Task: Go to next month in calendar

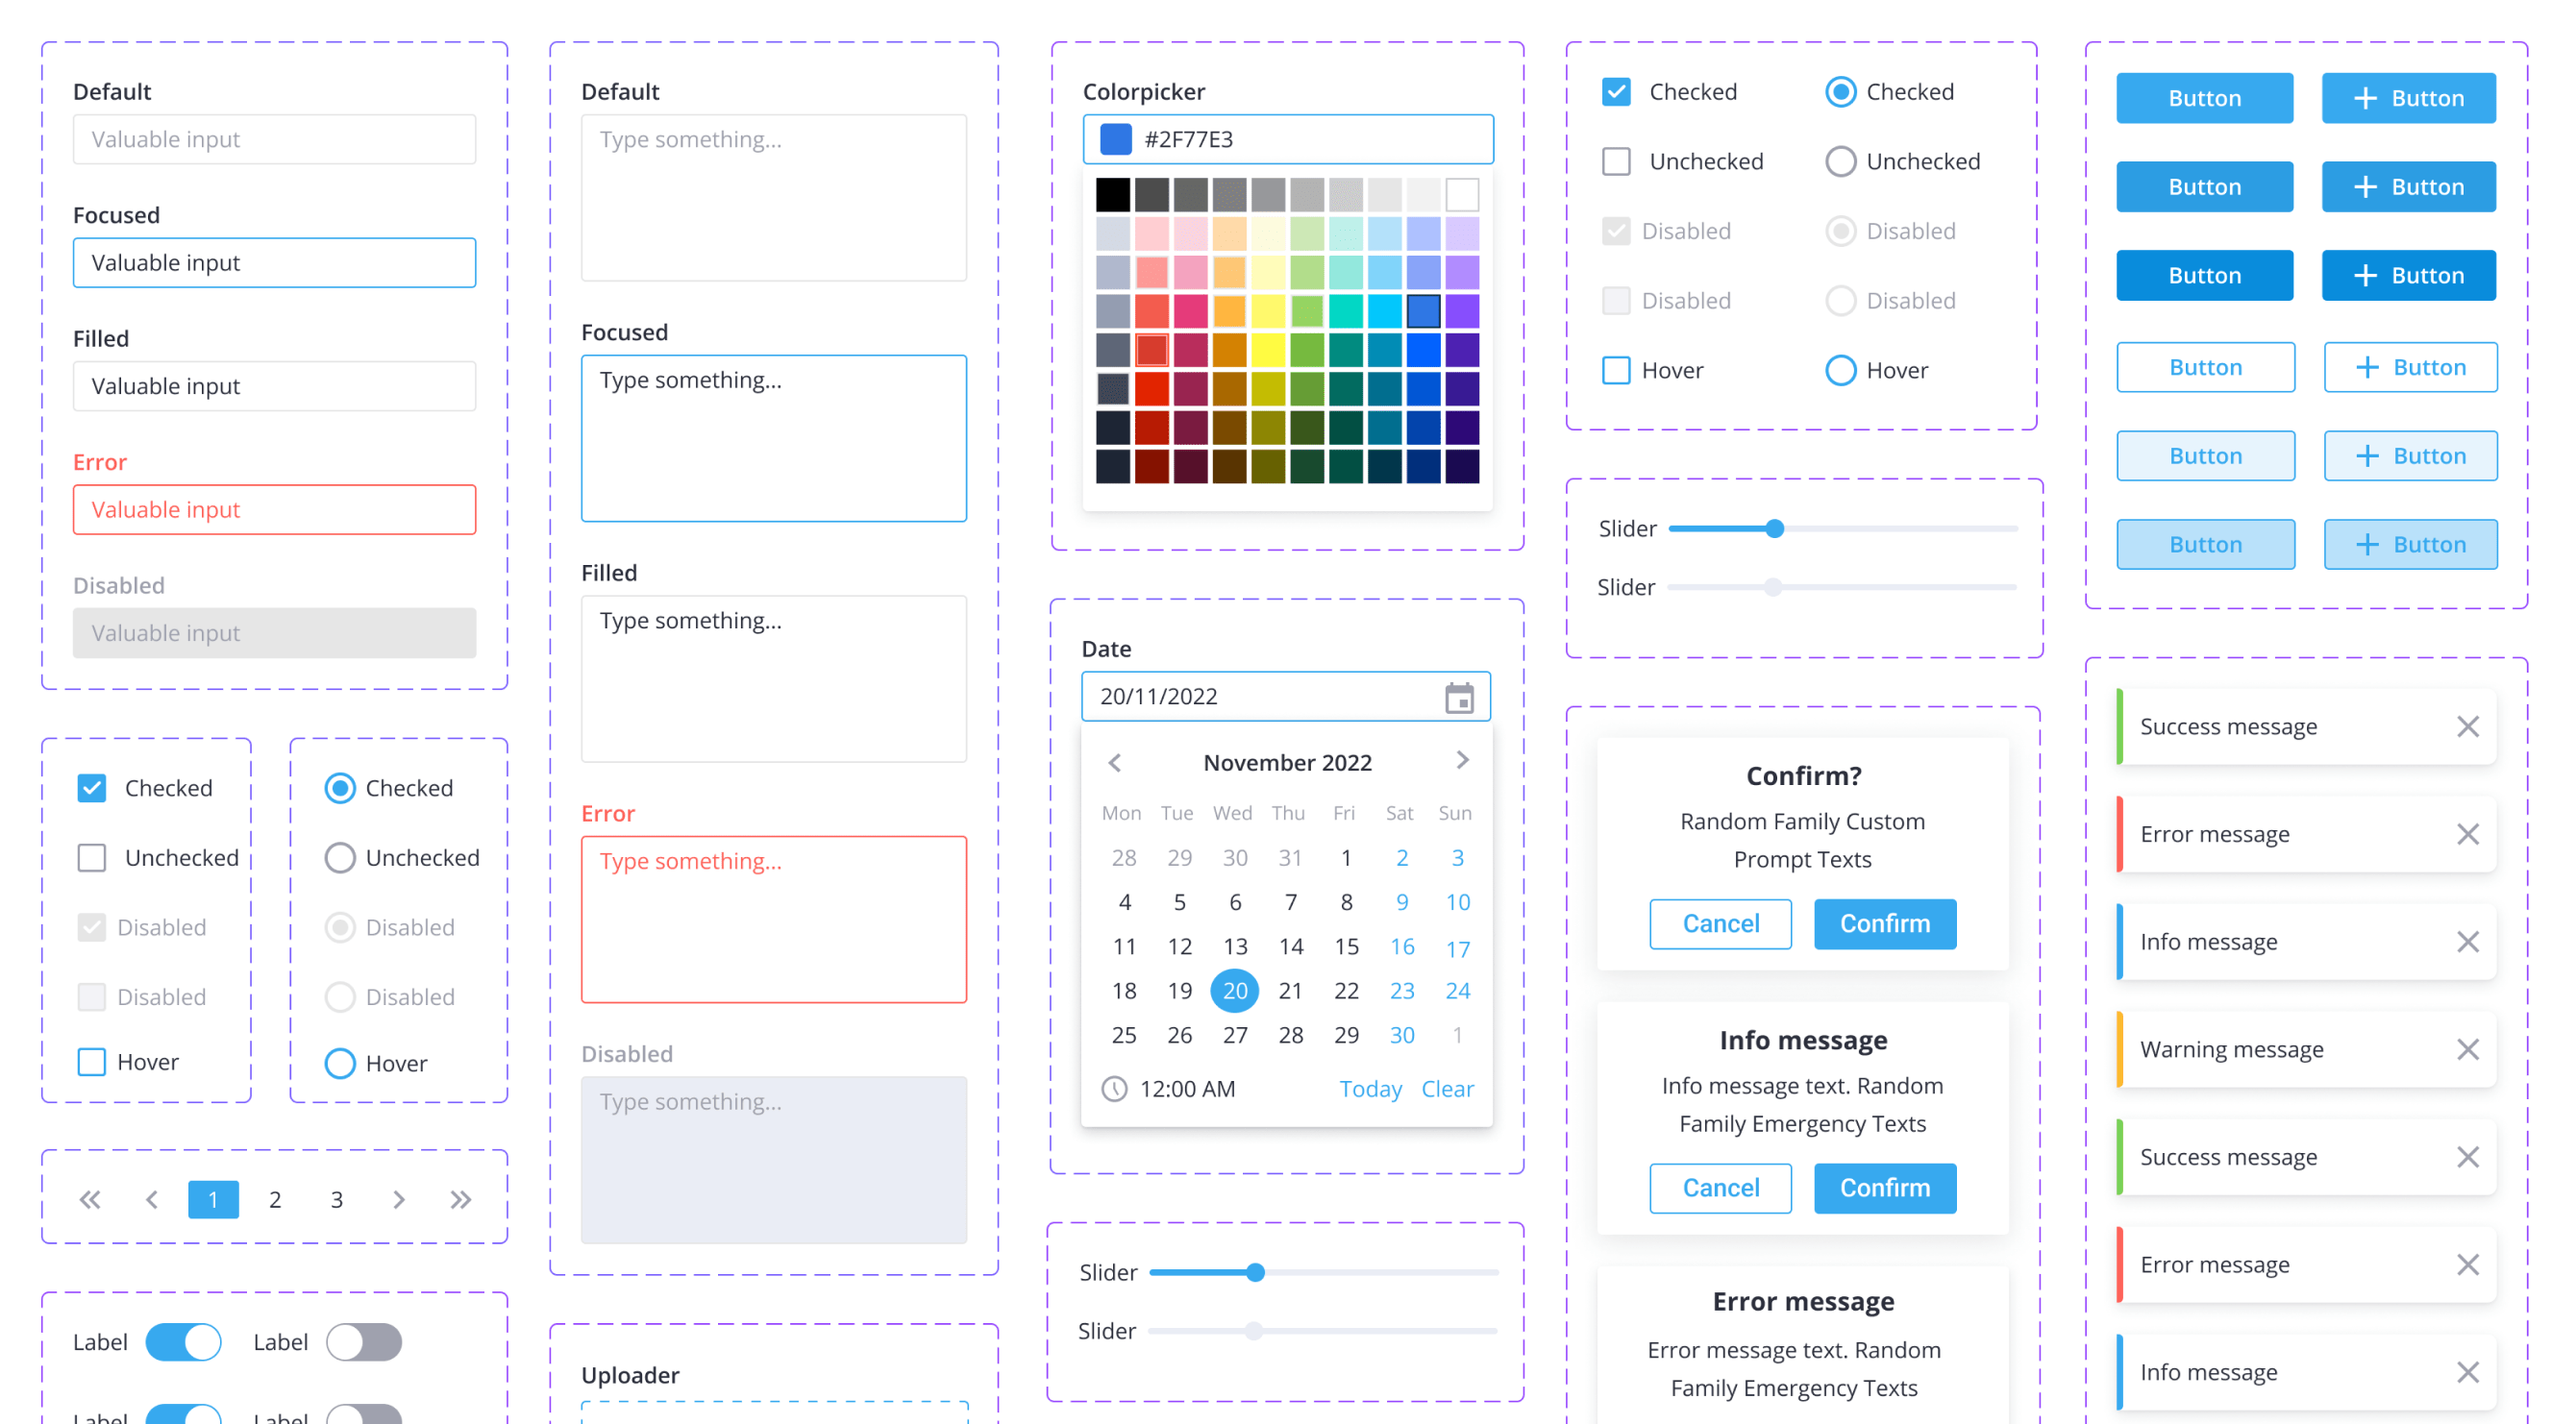Action: point(1461,761)
